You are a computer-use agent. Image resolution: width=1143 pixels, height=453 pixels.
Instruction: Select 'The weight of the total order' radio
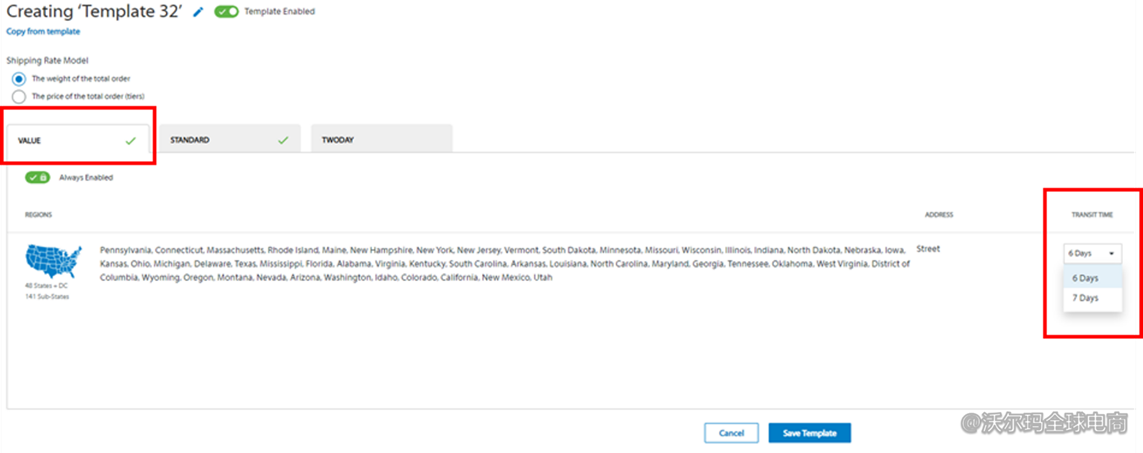19,78
